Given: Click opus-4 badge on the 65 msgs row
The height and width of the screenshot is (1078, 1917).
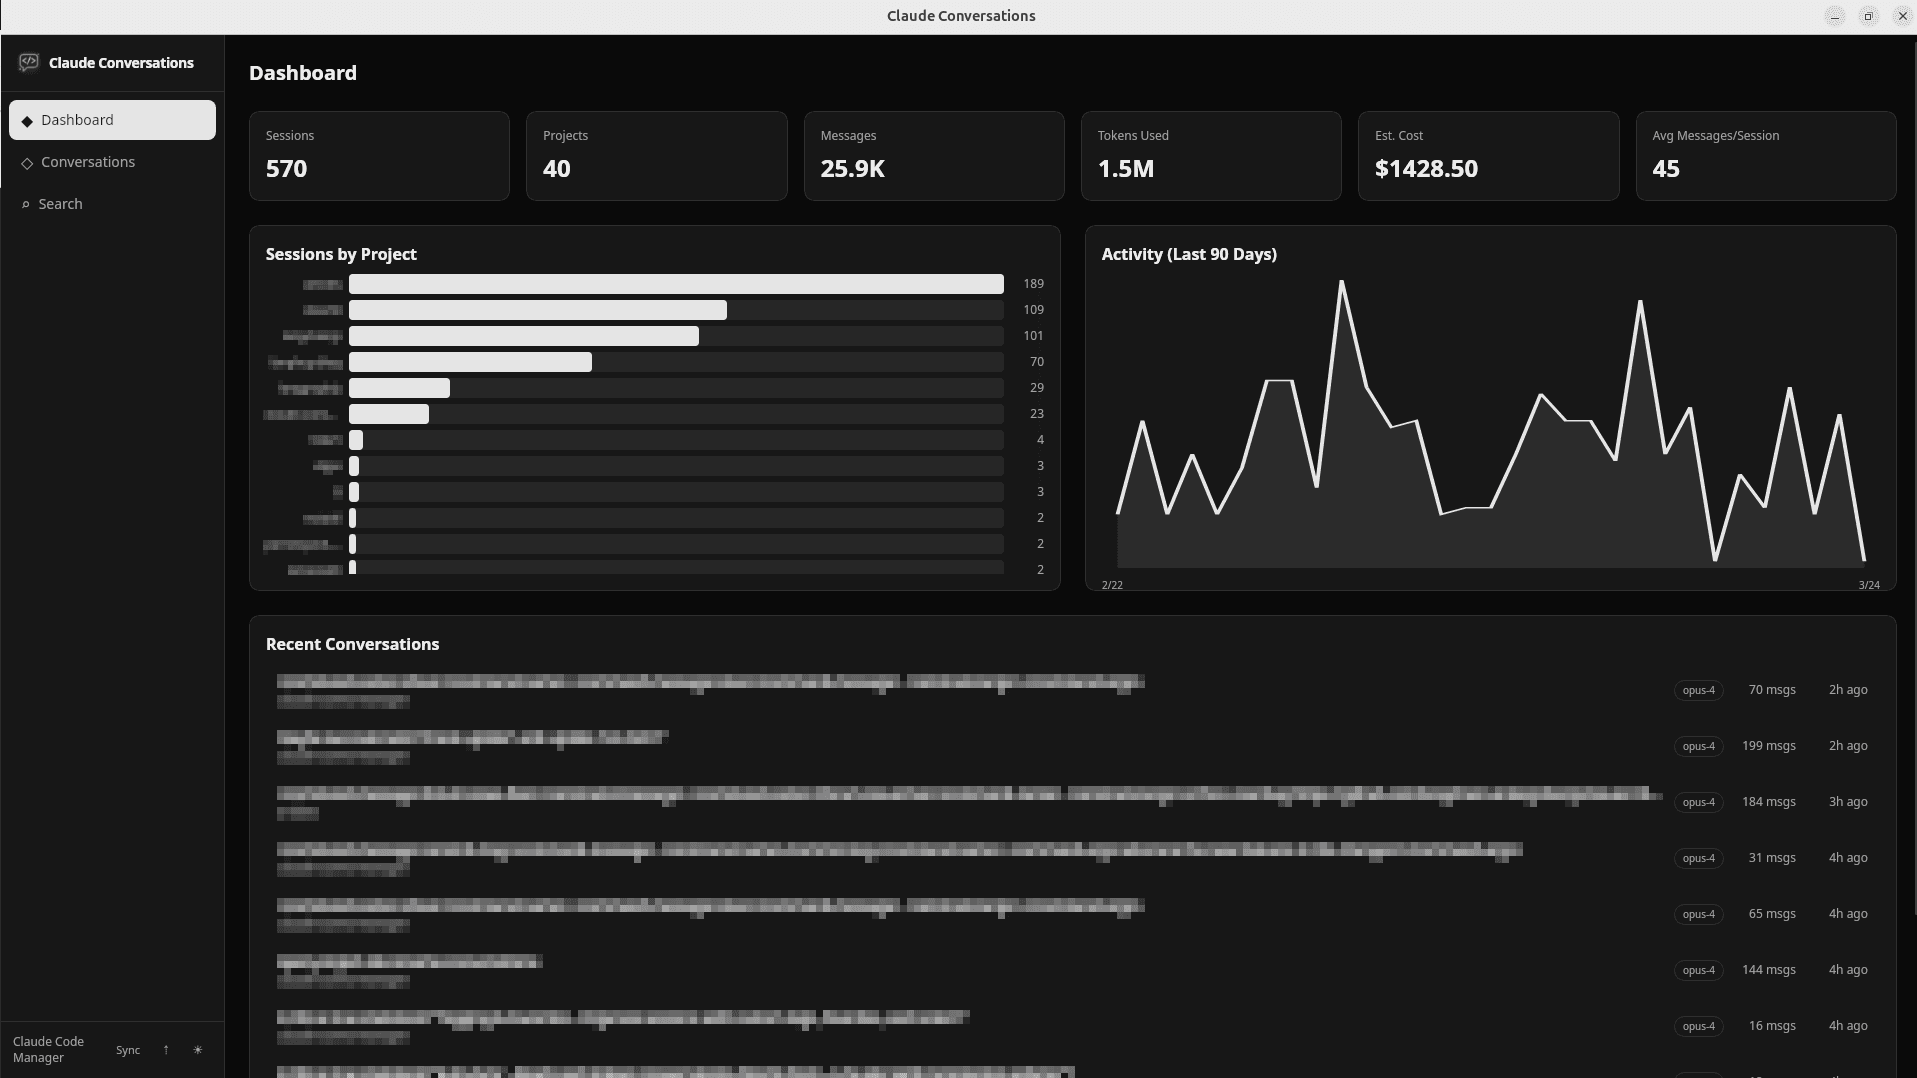Looking at the screenshot, I should point(1698,914).
